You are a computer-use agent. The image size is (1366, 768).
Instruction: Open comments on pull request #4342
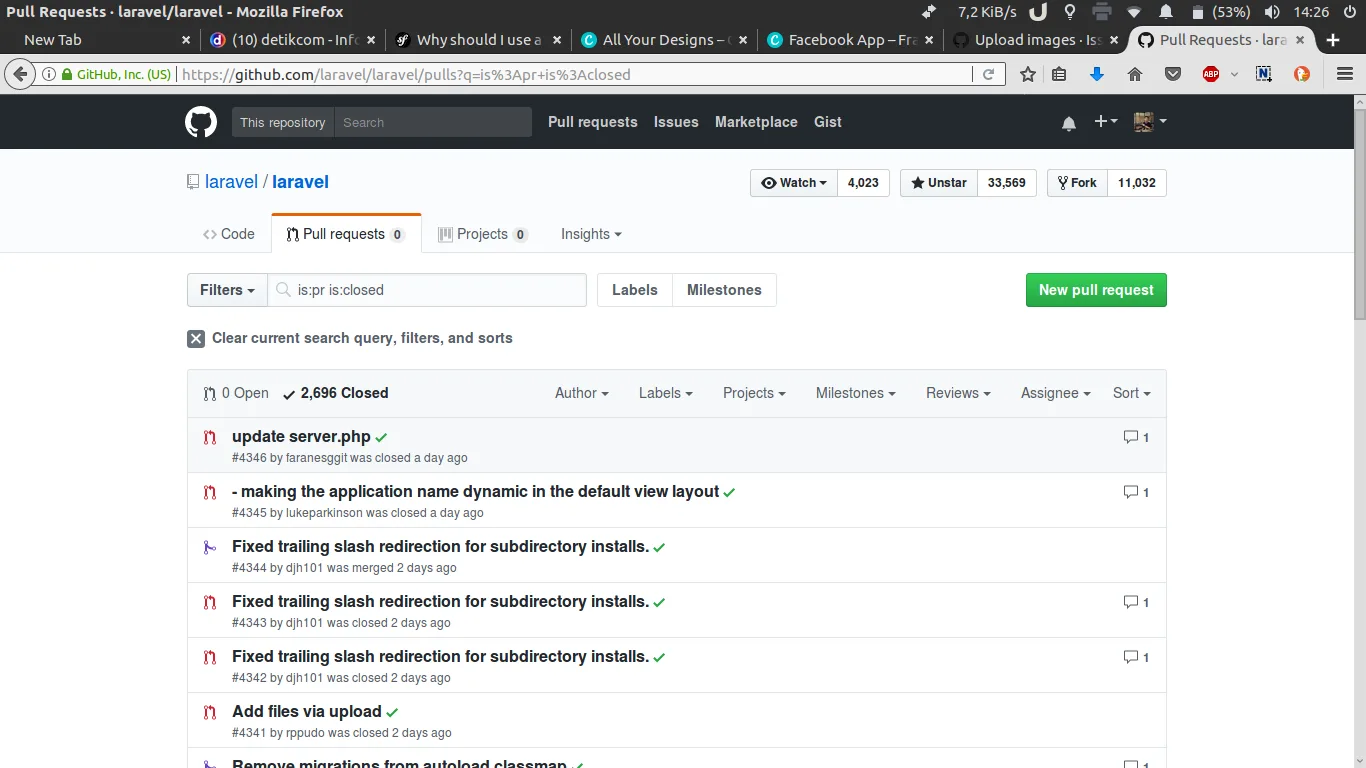[1136, 657]
